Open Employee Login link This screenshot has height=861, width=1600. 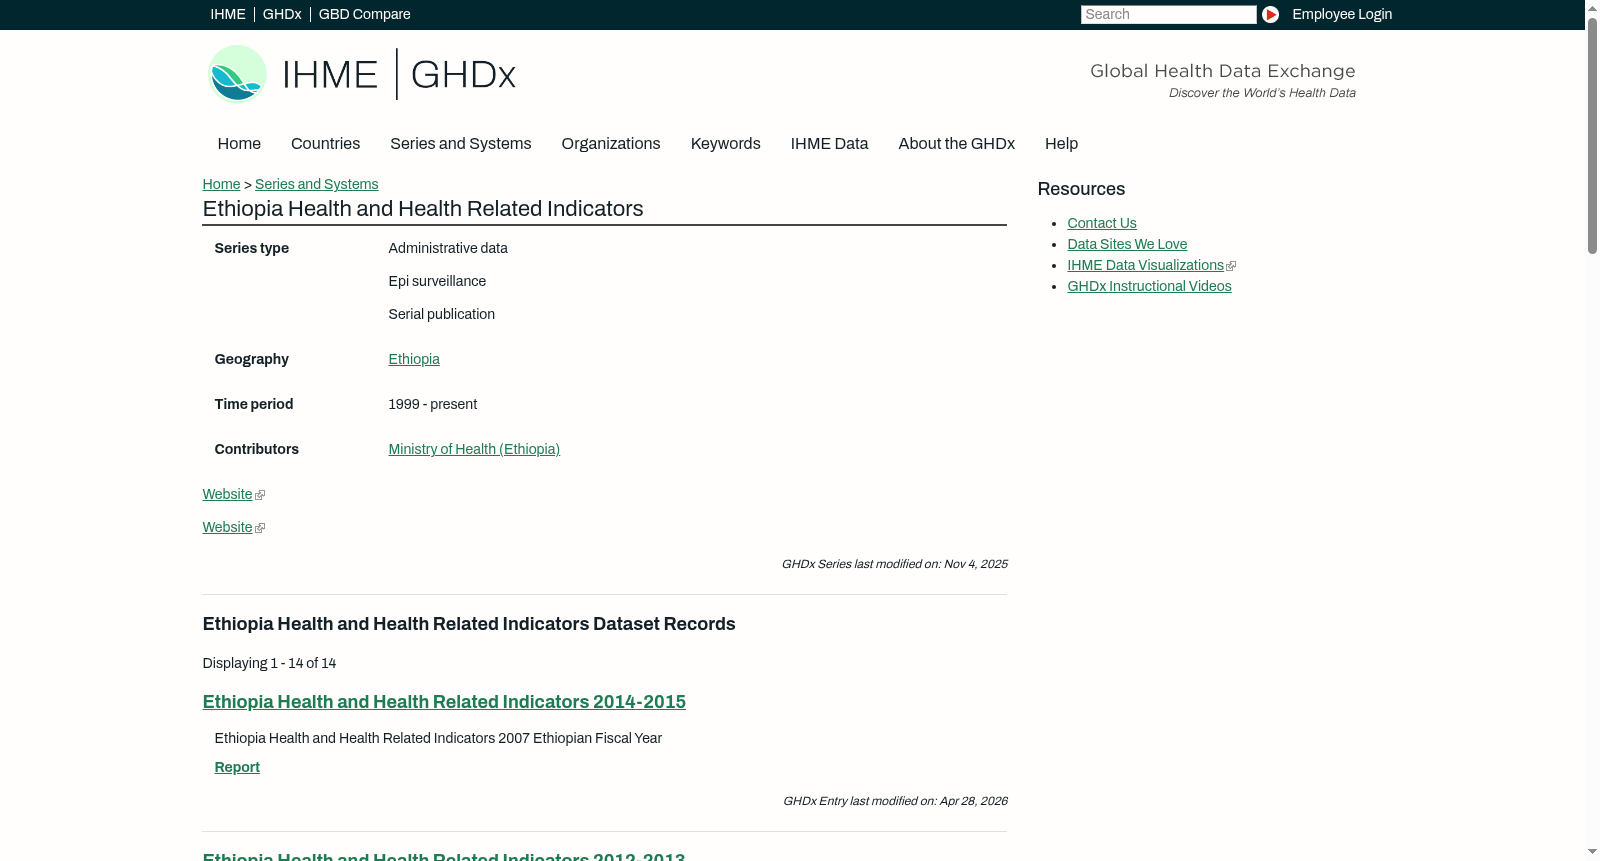pyautogui.click(x=1342, y=14)
